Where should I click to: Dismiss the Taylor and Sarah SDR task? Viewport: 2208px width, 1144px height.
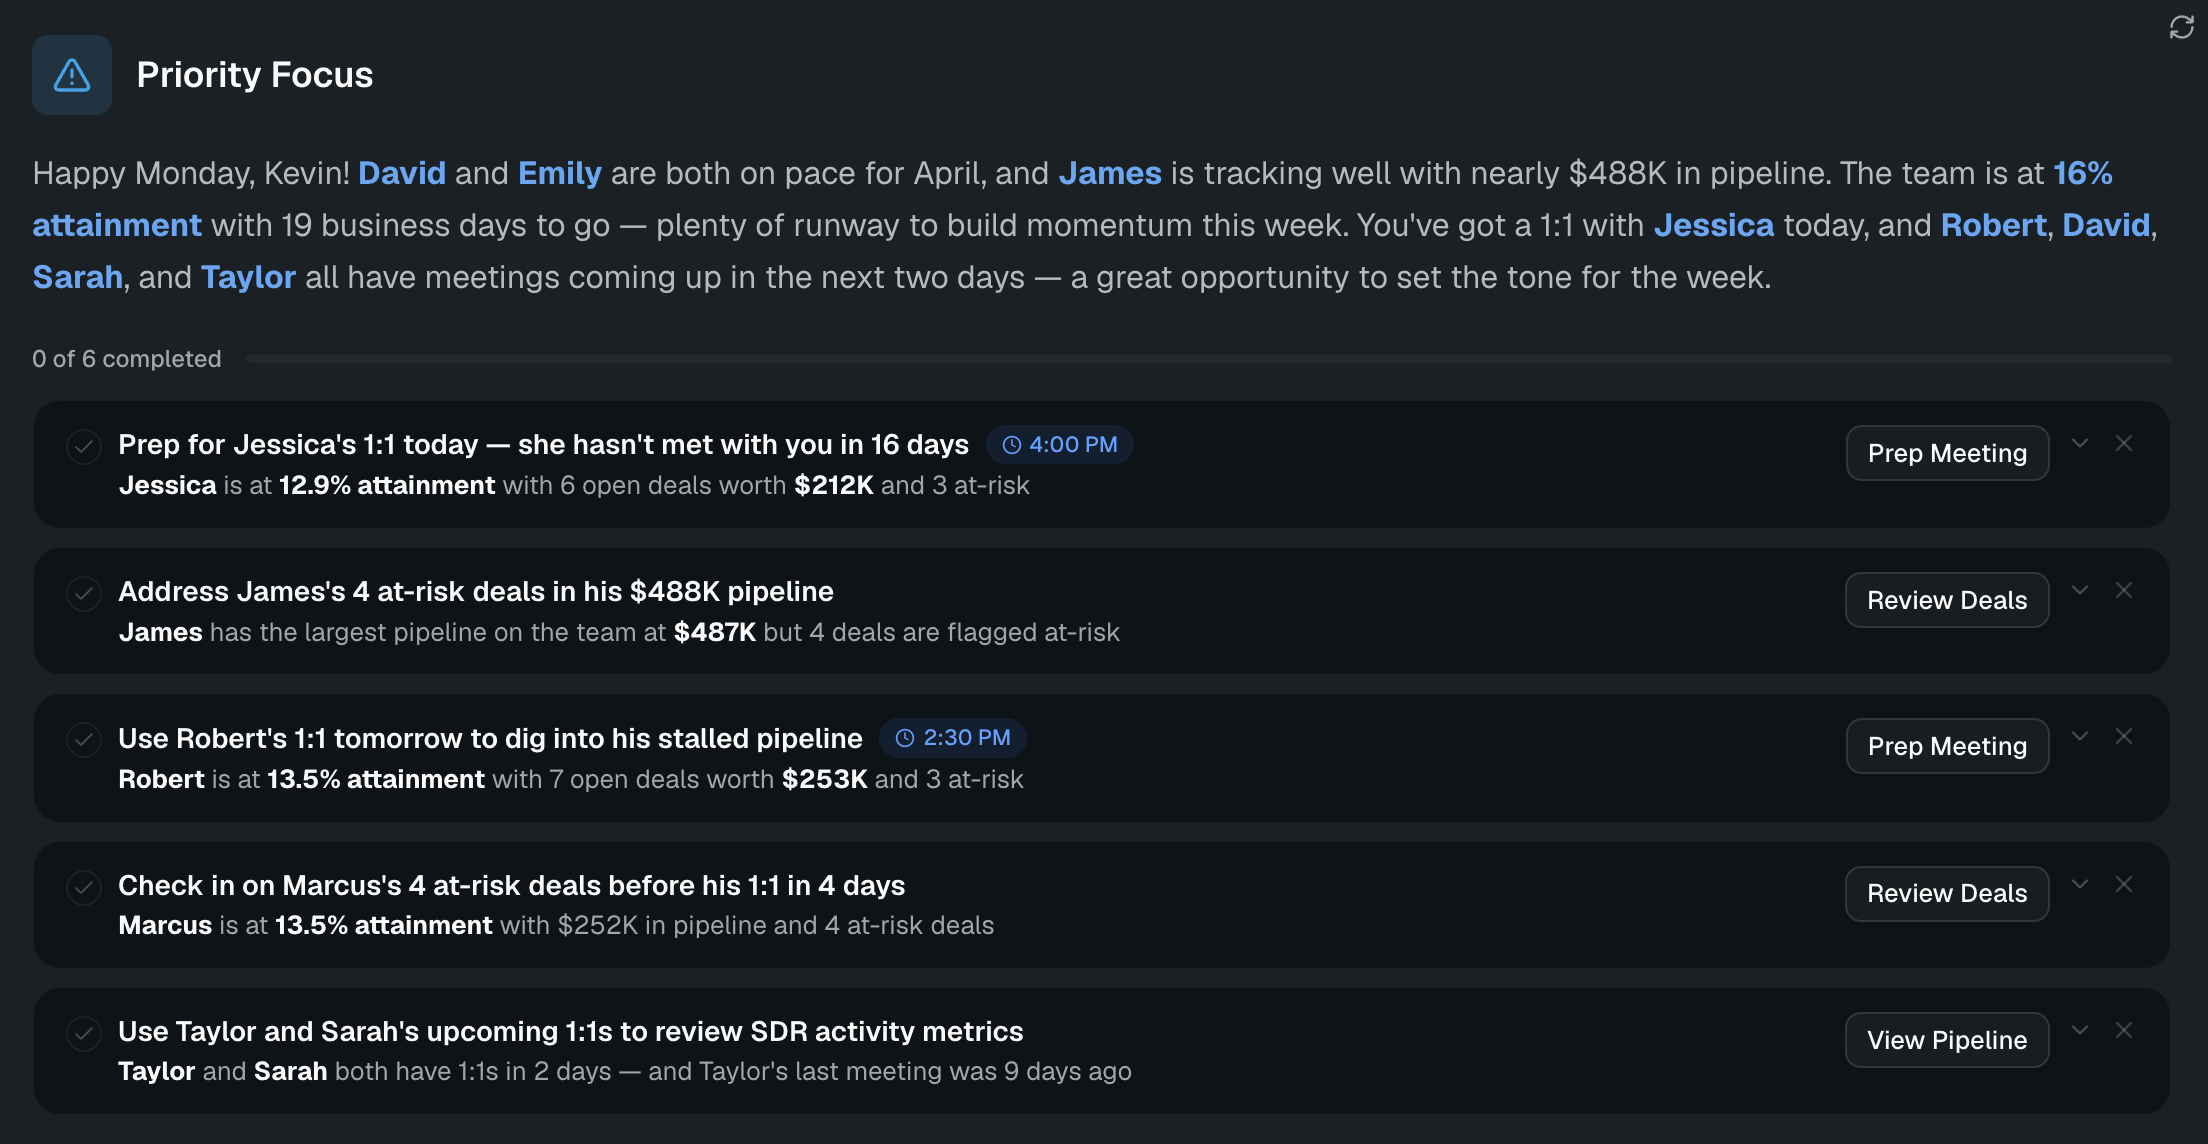click(2124, 1029)
